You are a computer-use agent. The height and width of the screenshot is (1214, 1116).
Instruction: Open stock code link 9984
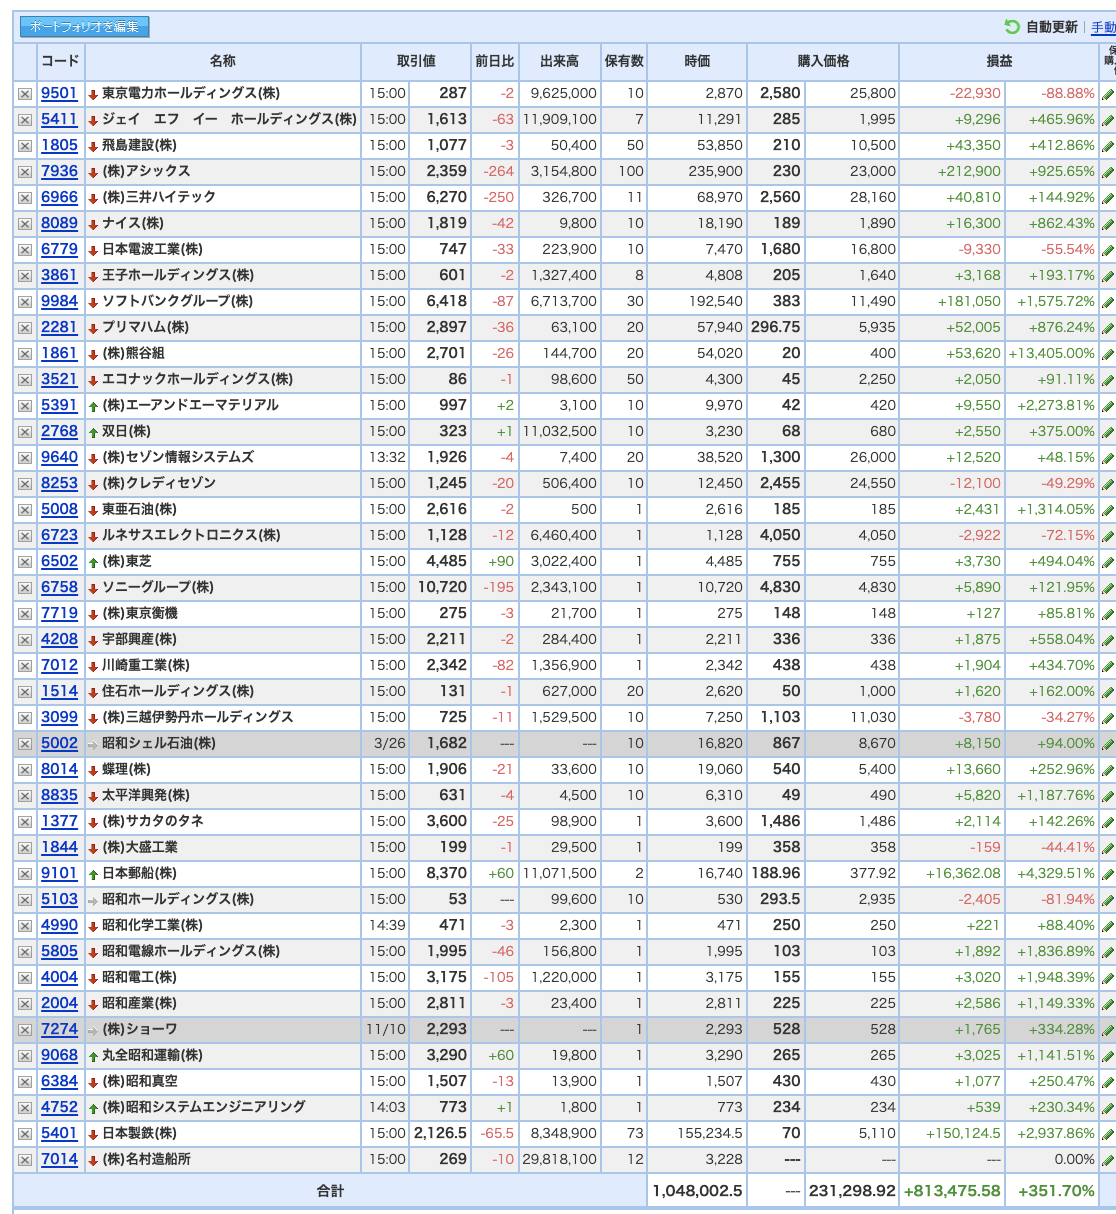click(x=59, y=301)
